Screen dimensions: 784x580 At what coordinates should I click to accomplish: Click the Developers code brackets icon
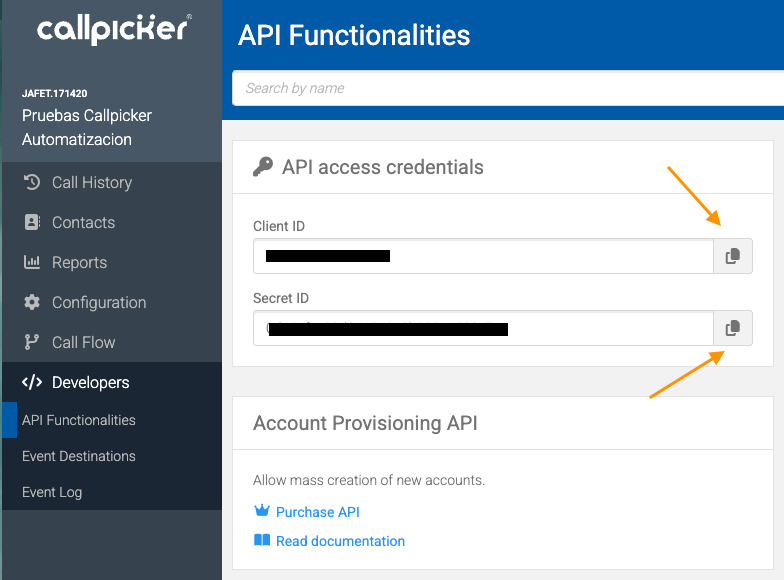point(32,382)
